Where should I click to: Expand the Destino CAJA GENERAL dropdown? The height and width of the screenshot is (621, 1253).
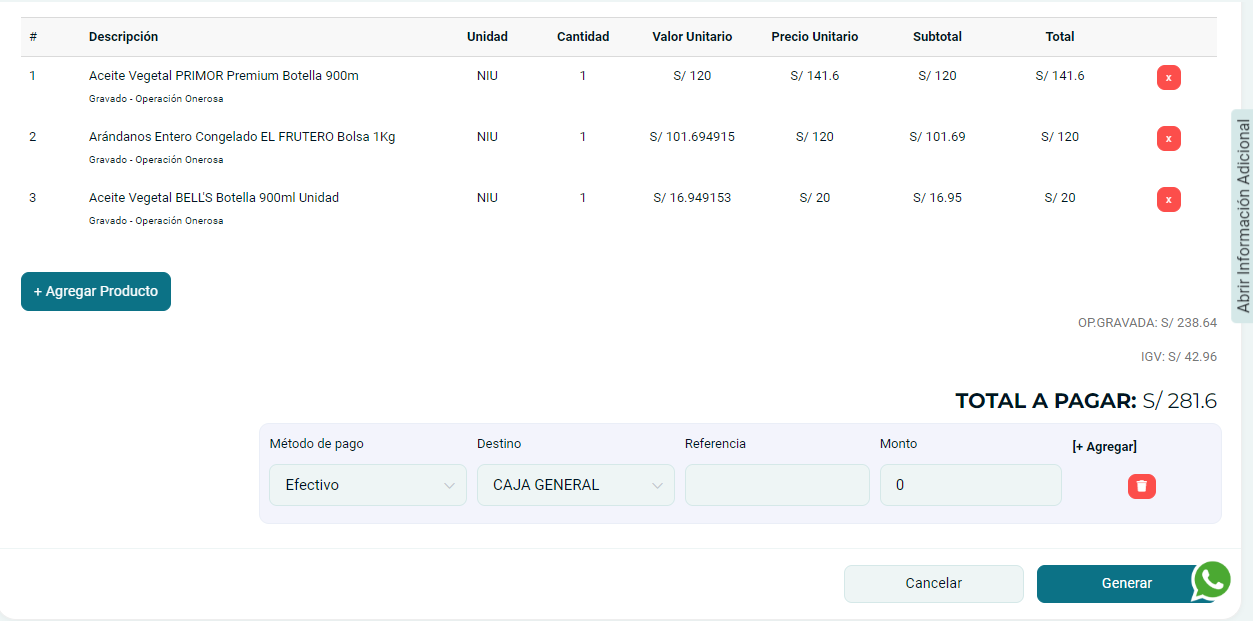[x=575, y=485]
